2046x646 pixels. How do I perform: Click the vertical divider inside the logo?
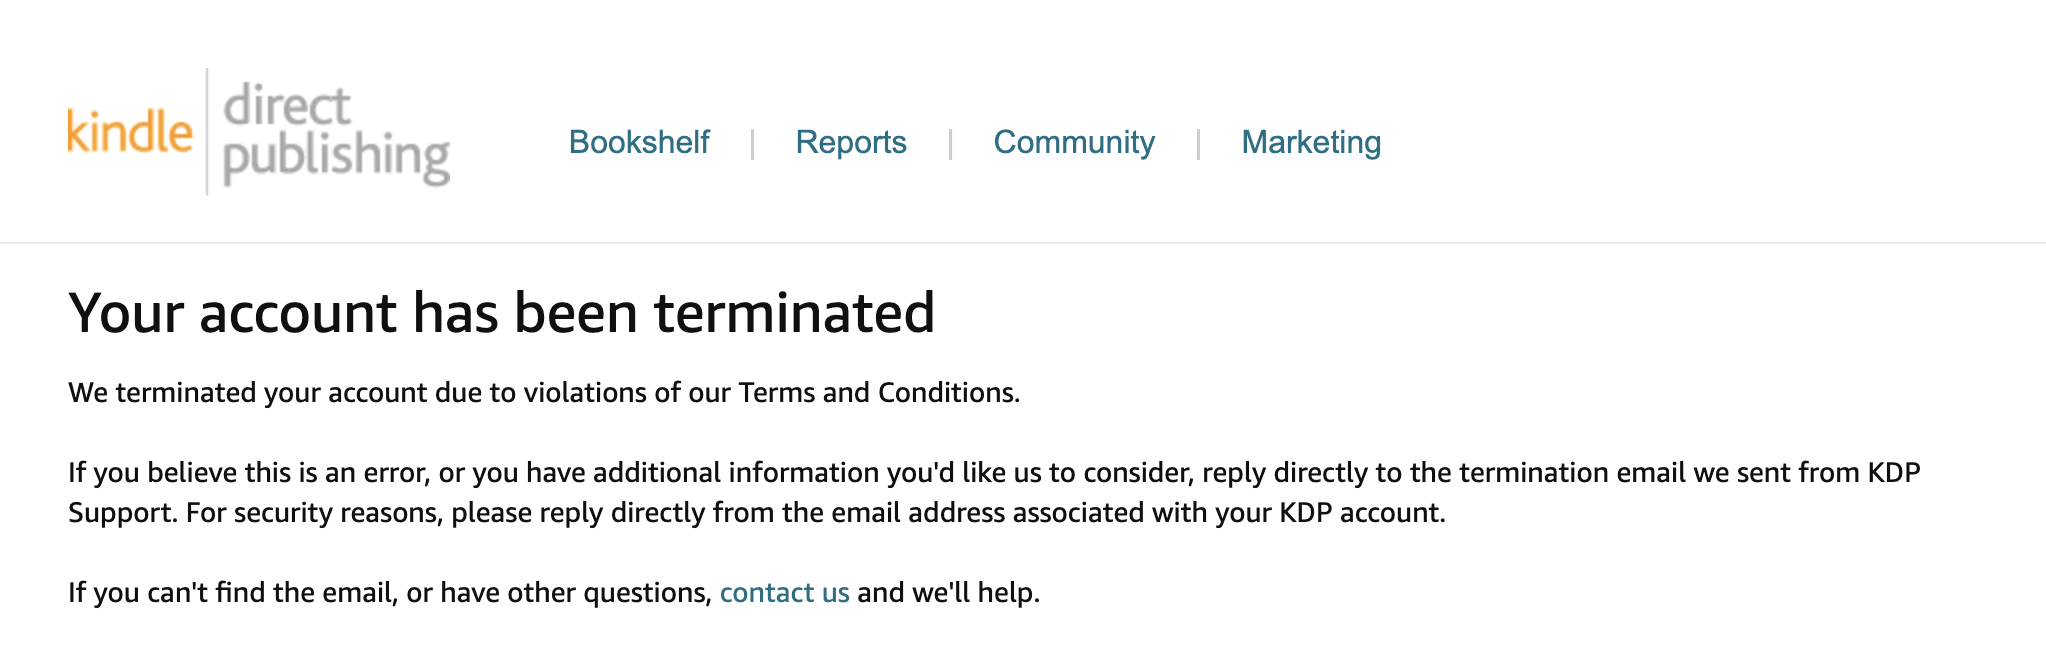coord(207,132)
